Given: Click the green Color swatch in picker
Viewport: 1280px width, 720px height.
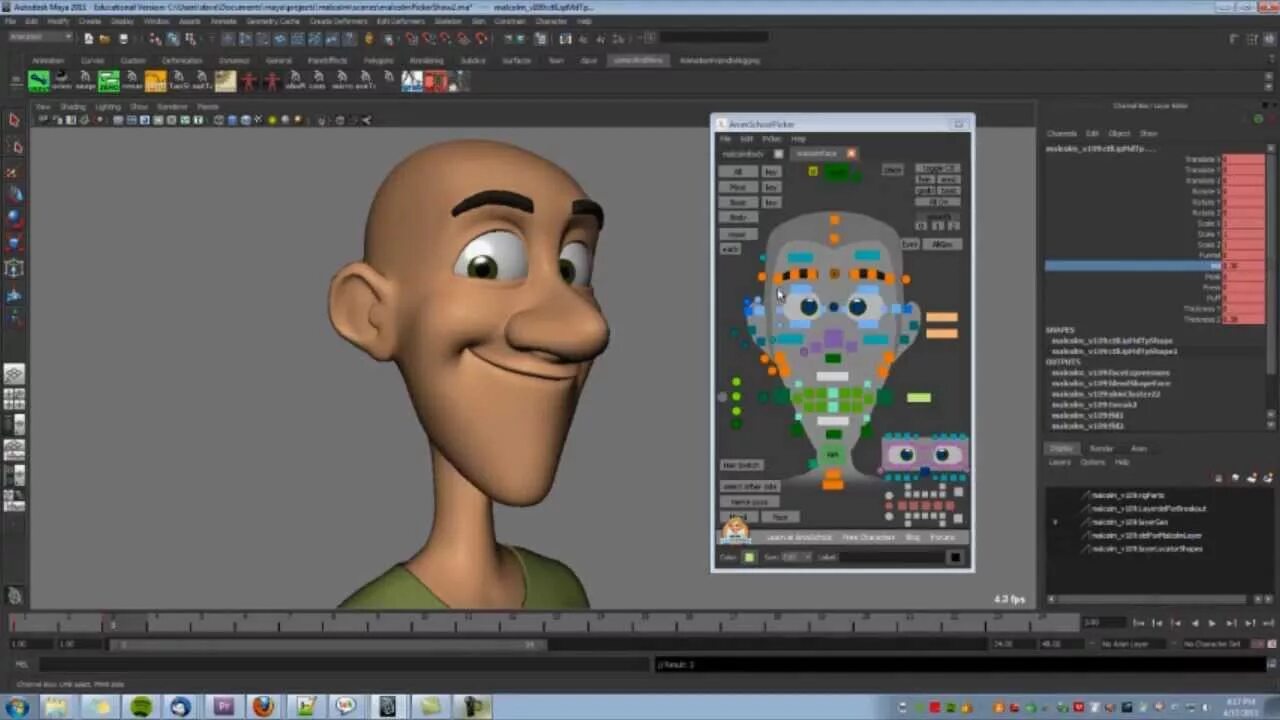Looking at the screenshot, I should [749, 557].
